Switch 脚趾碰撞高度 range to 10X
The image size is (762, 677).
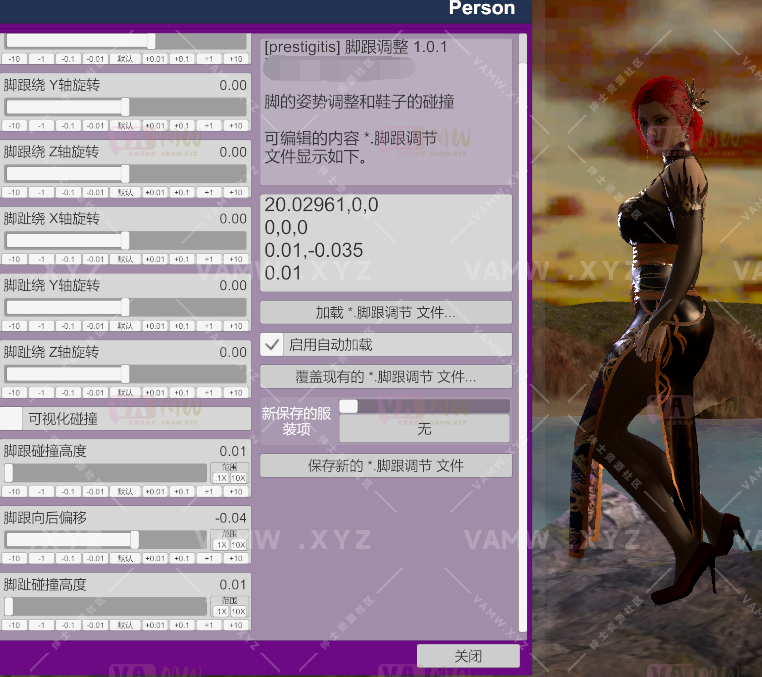coord(239,611)
